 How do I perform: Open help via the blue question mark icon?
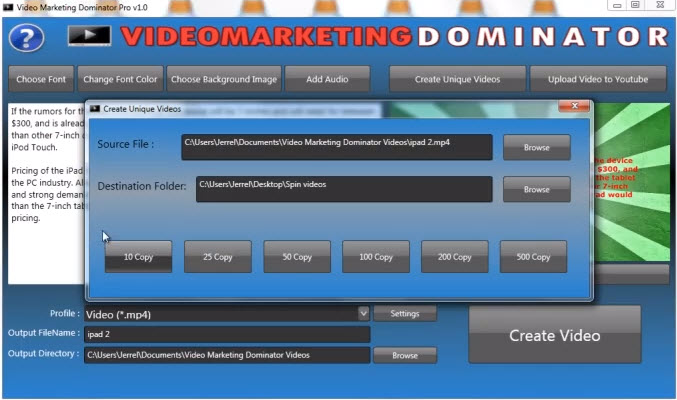(x=26, y=38)
